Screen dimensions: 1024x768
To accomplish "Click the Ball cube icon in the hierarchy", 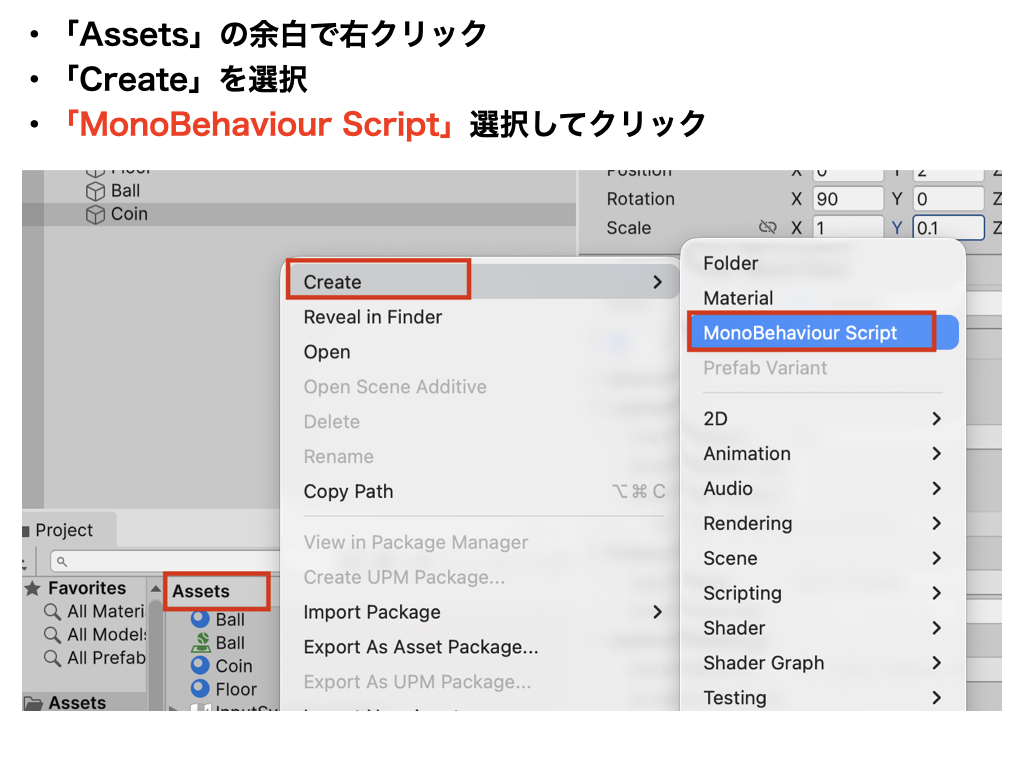I will point(95,191).
